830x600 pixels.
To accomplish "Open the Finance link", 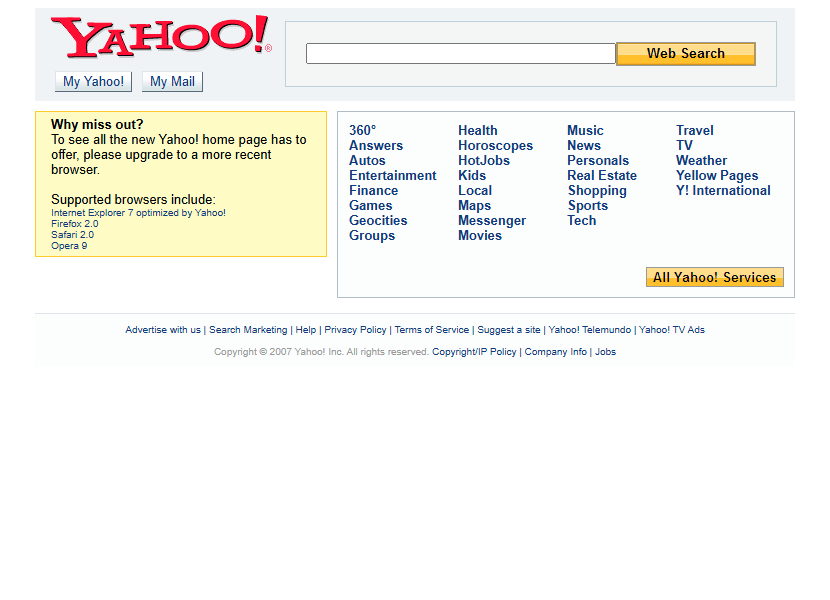I will [374, 191].
